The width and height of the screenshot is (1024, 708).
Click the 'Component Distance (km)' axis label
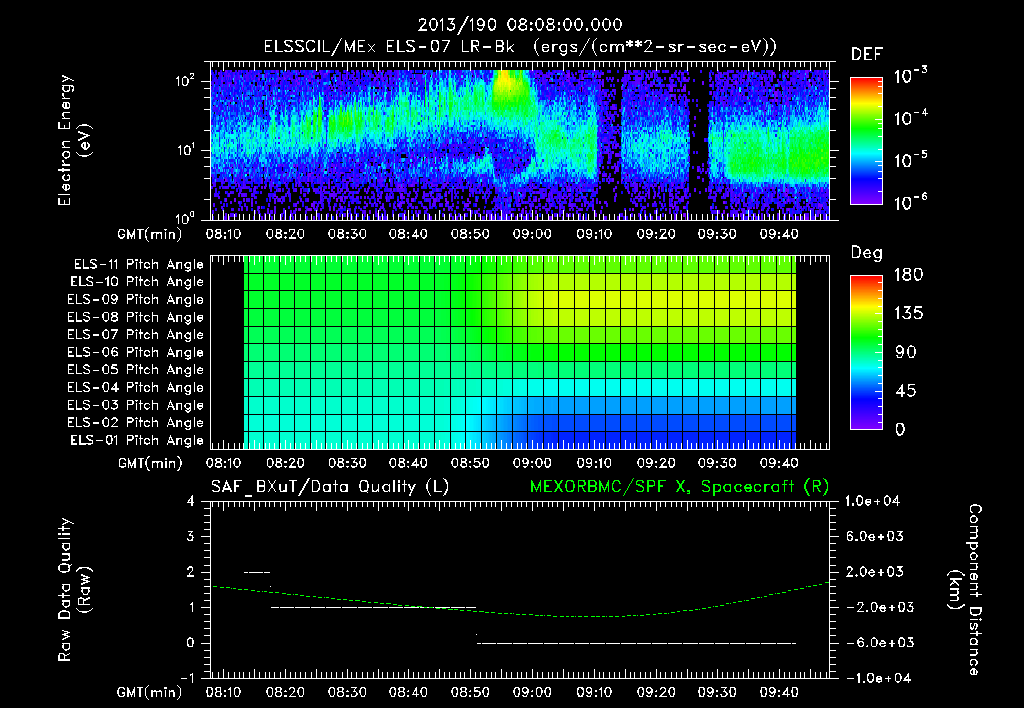click(964, 589)
